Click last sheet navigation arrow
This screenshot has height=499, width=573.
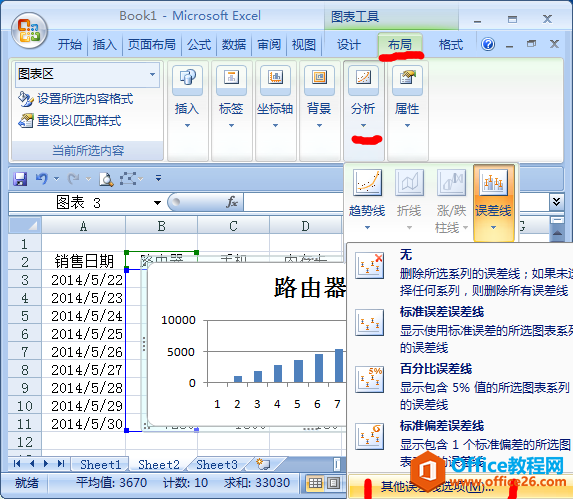pyautogui.click(x=61, y=464)
